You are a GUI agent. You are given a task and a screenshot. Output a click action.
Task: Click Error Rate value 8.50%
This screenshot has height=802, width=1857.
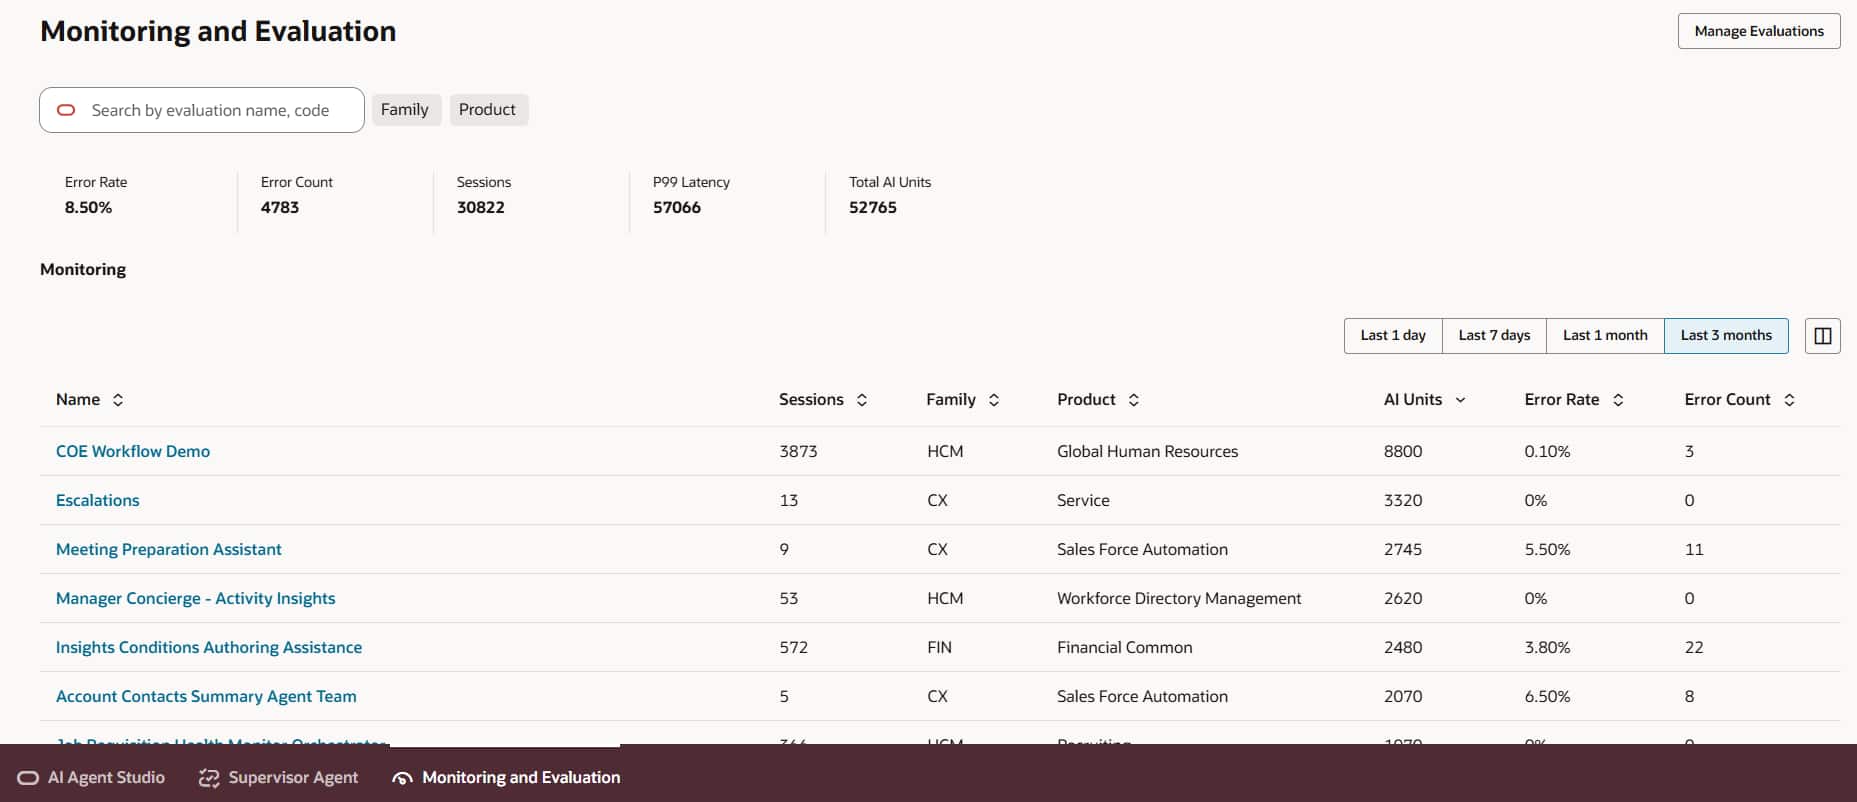[89, 208]
